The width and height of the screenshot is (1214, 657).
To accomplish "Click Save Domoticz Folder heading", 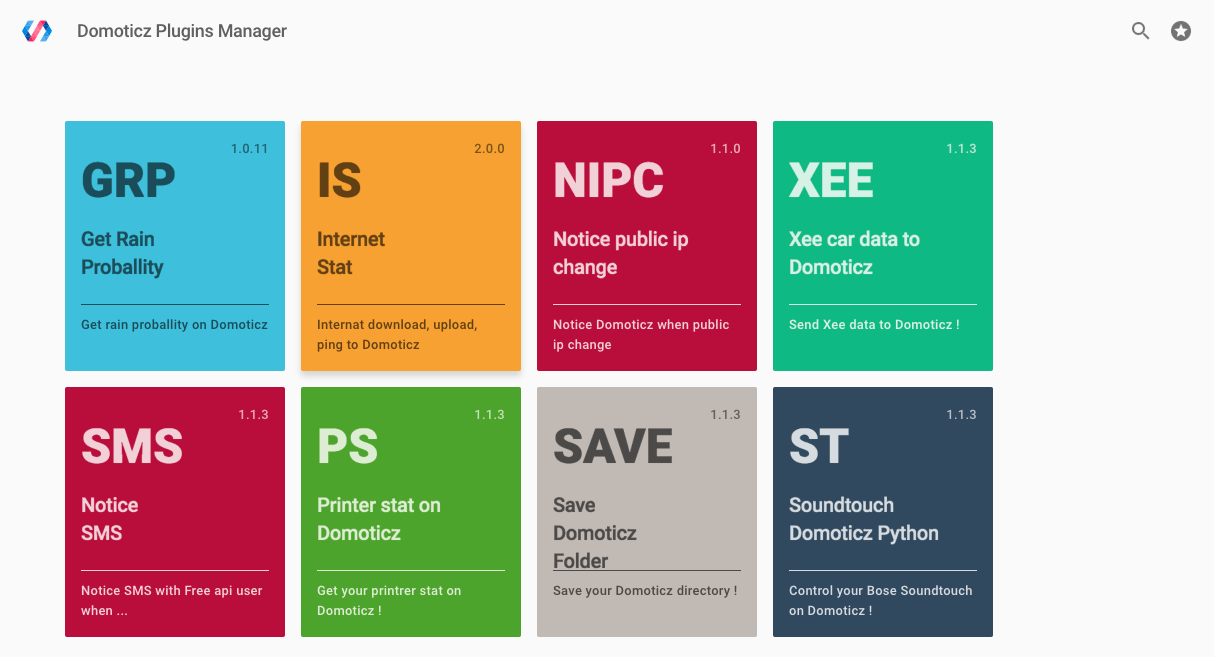I will point(595,533).
